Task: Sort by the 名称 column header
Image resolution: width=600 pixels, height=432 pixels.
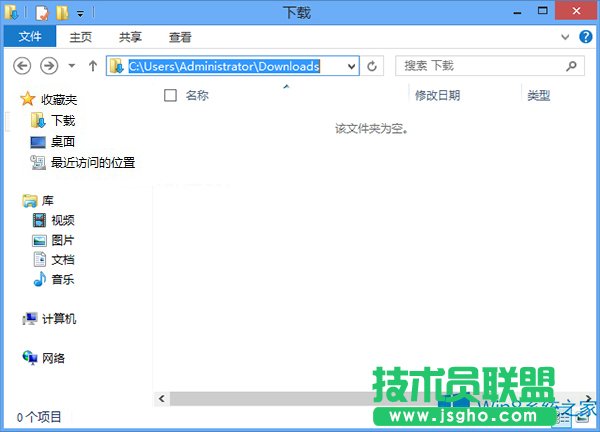Action: pyautogui.click(x=197, y=95)
